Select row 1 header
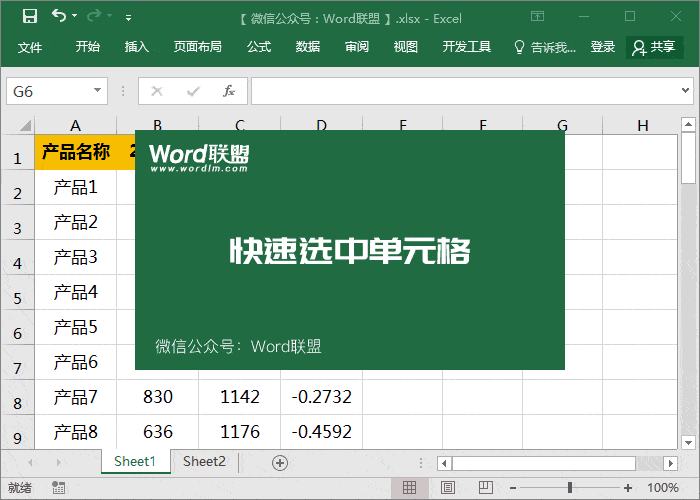The image size is (700, 500). pyautogui.click(x=17, y=153)
